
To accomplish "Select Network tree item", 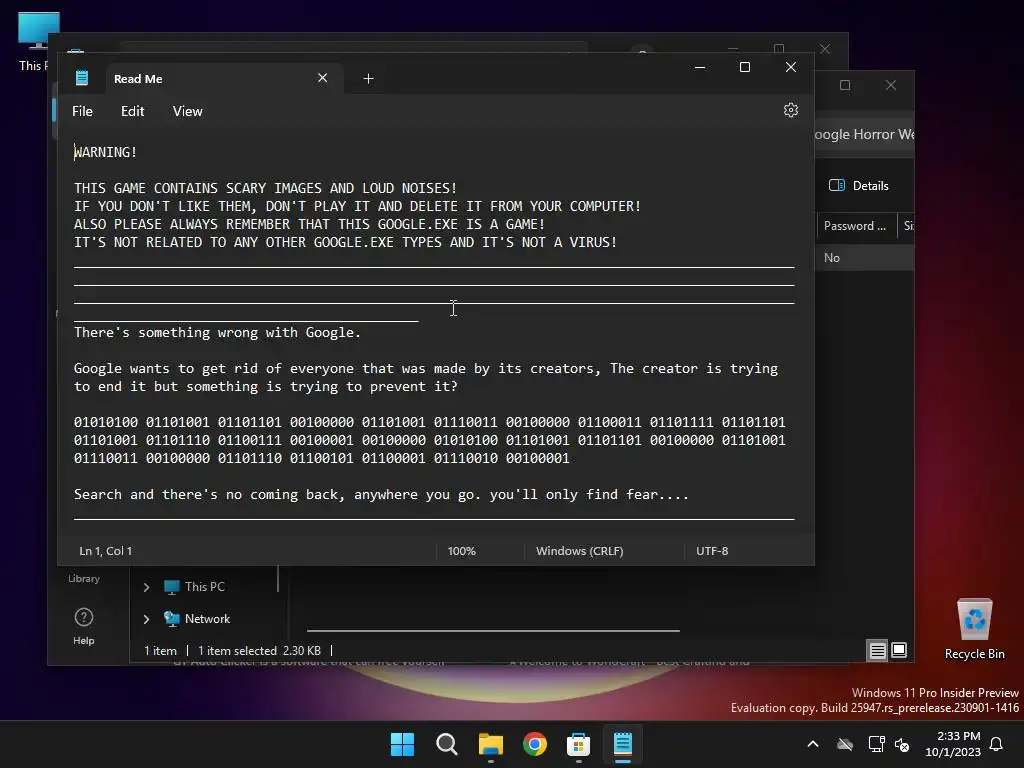I will coord(197,618).
